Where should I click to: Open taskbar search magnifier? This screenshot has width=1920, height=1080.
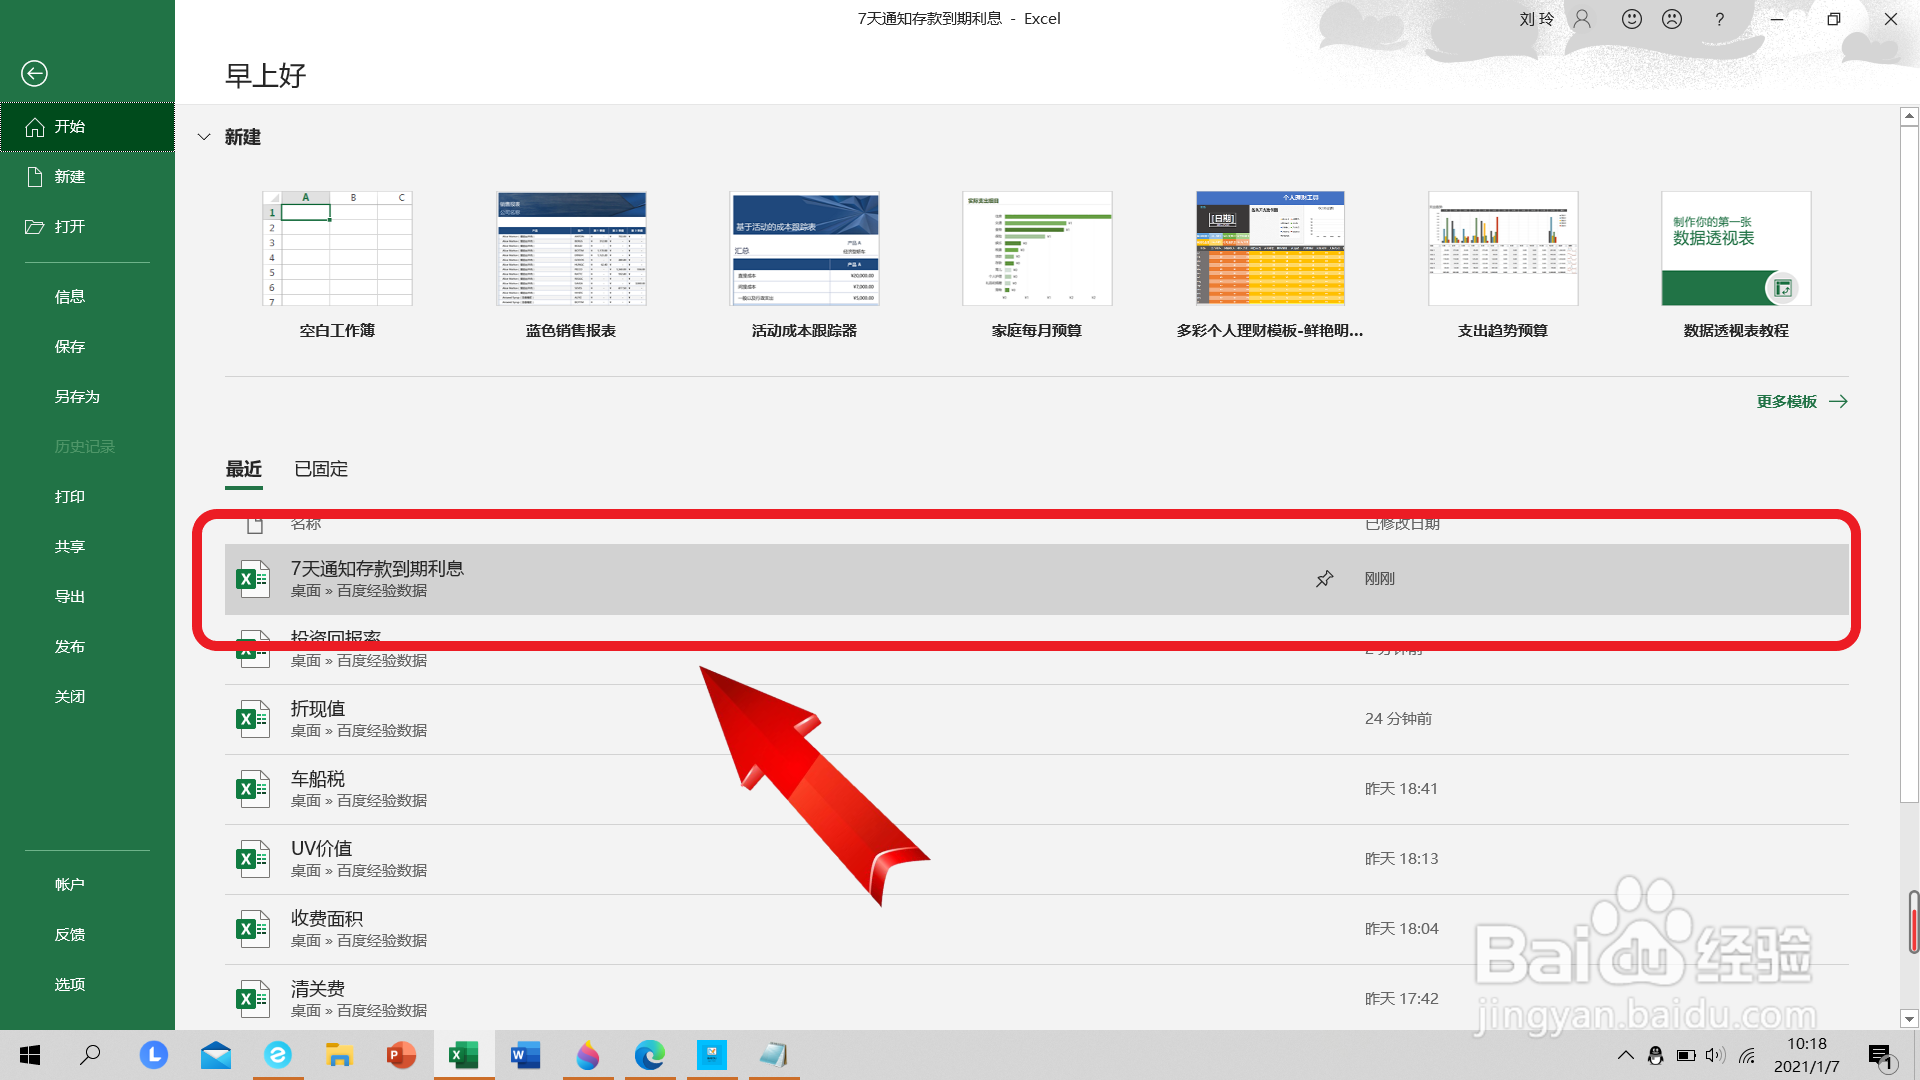pos(91,1055)
